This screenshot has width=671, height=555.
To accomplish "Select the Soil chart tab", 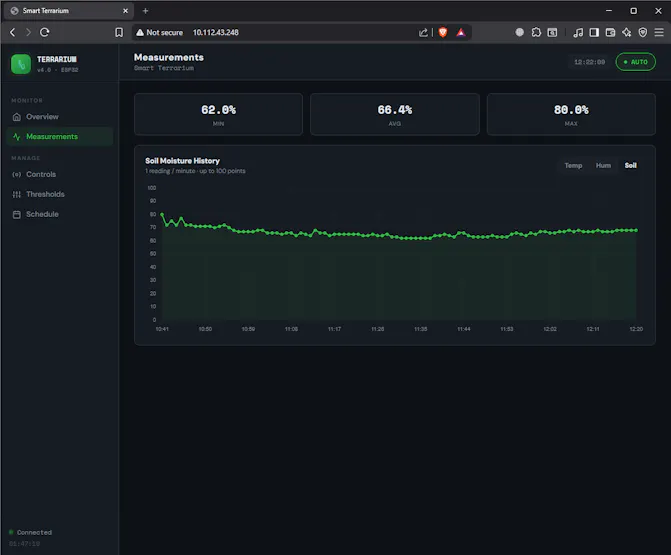I will point(630,165).
